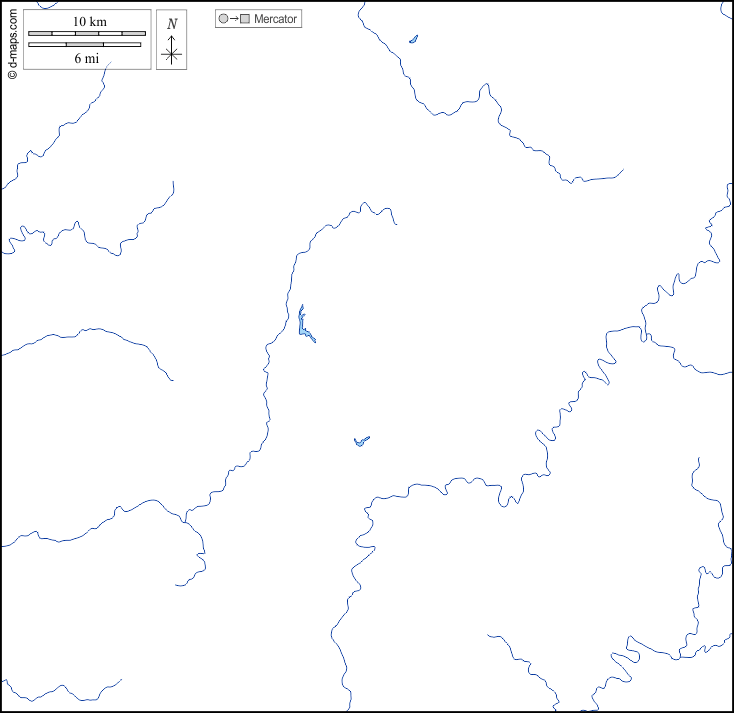Select the small lake south of center

tap(361, 441)
